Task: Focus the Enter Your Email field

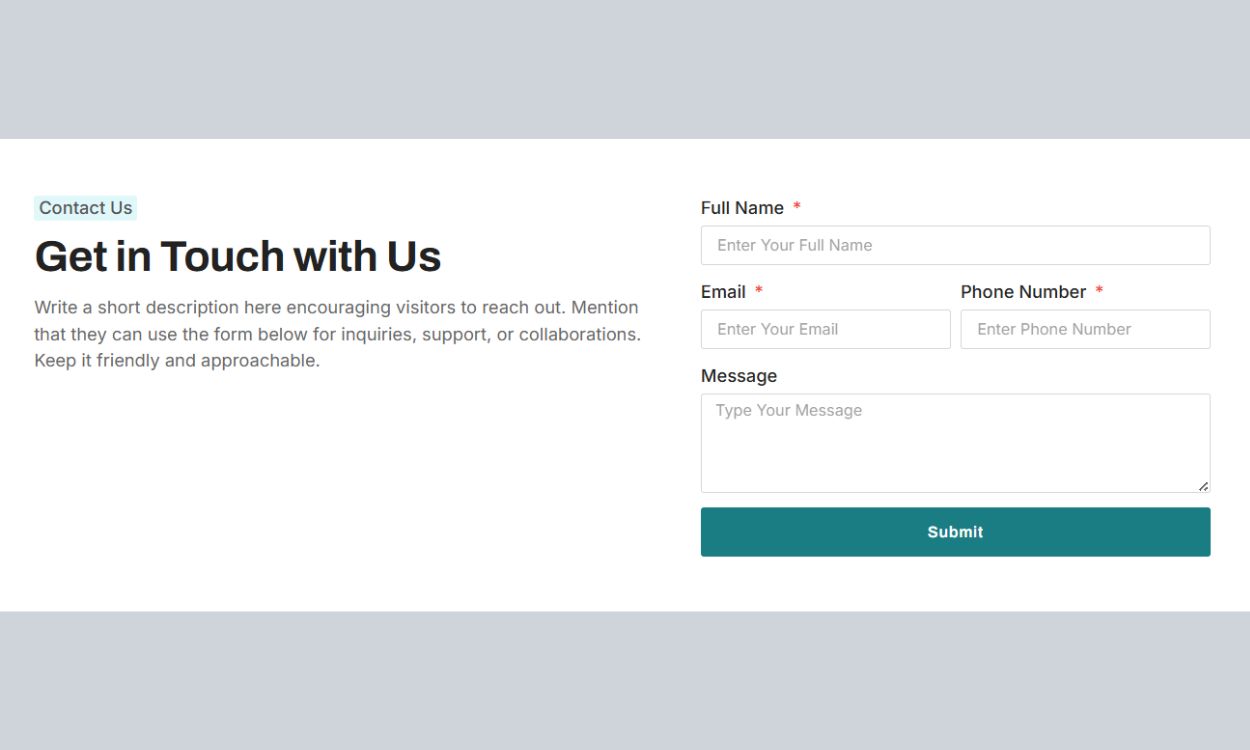Action: 825,329
